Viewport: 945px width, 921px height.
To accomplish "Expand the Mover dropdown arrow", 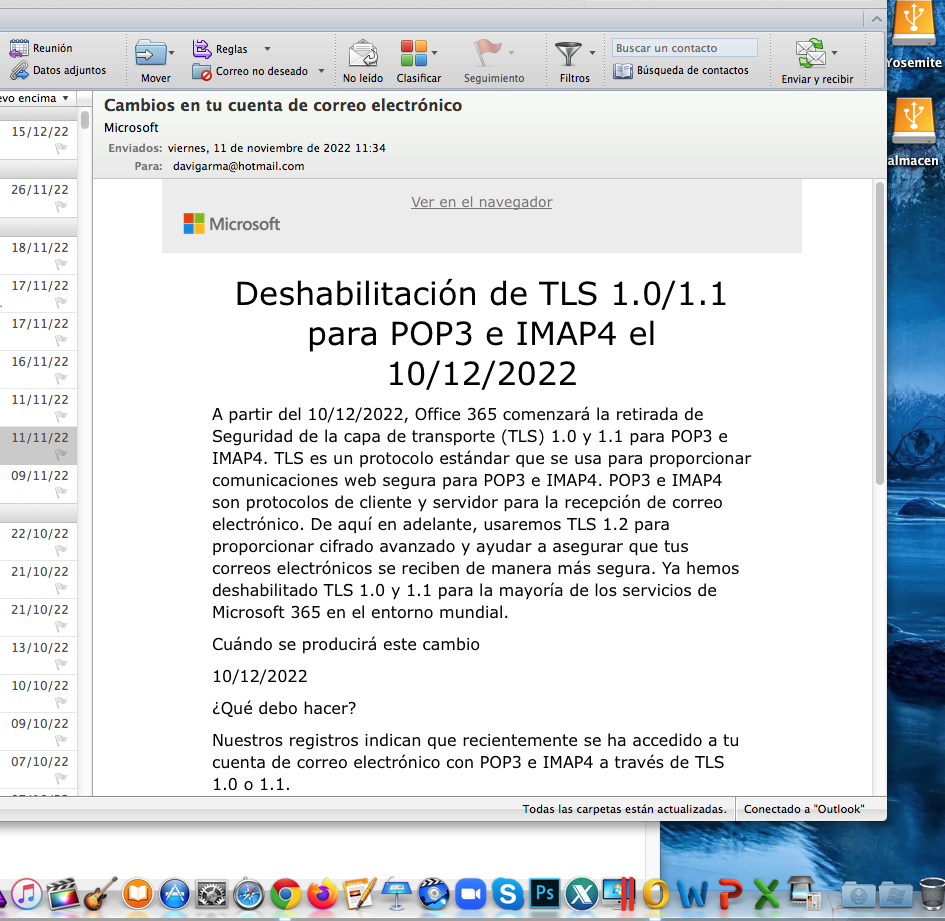I will tap(172, 53).
